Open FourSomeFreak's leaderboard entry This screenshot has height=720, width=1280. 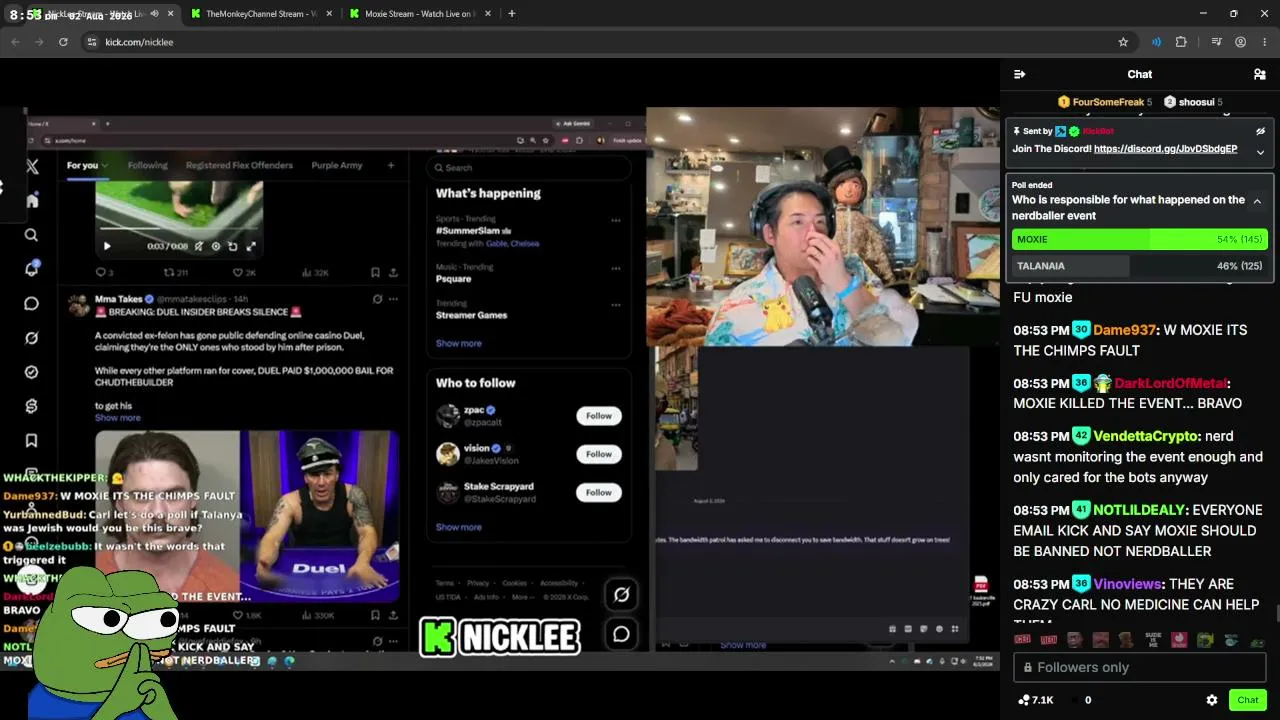pos(1104,102)
